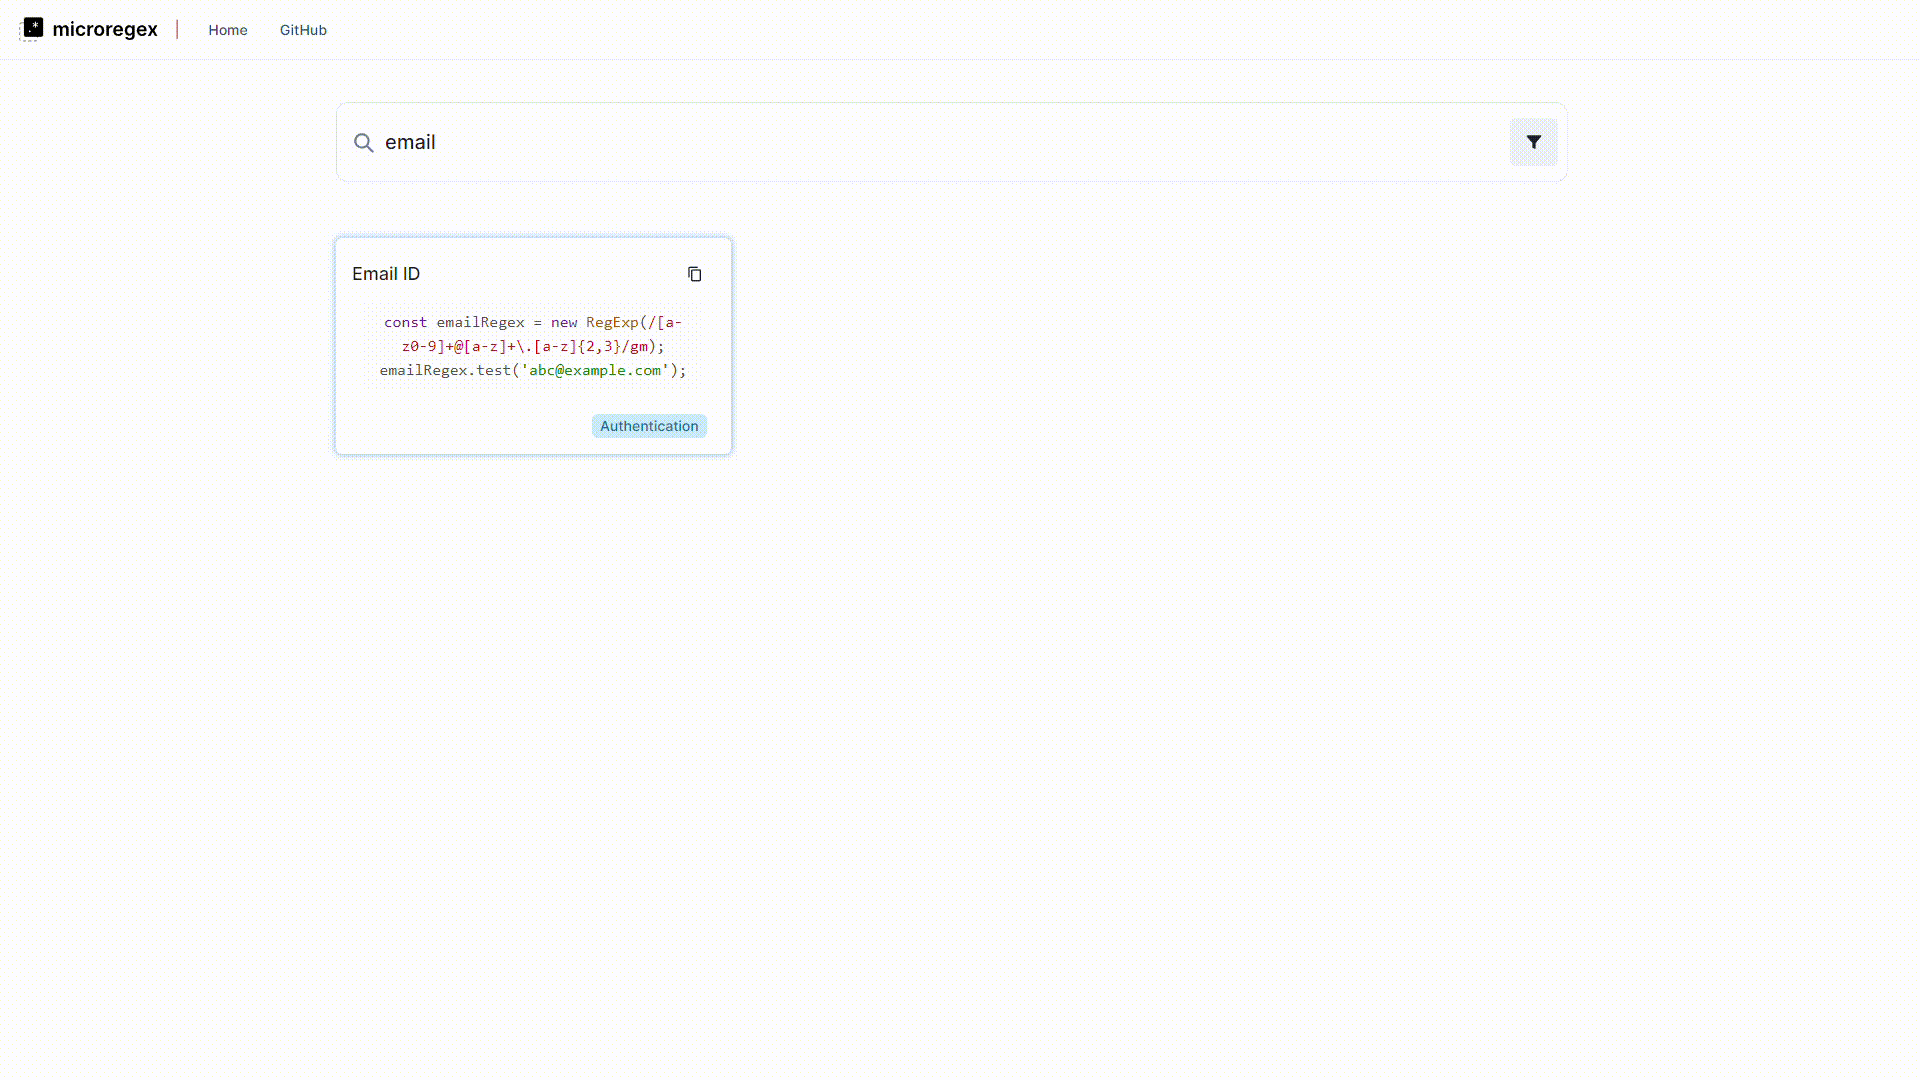This screenshot has width=1920, height=1080.
Task: Click the filter icon to open filters
Action: point(1534,141)
